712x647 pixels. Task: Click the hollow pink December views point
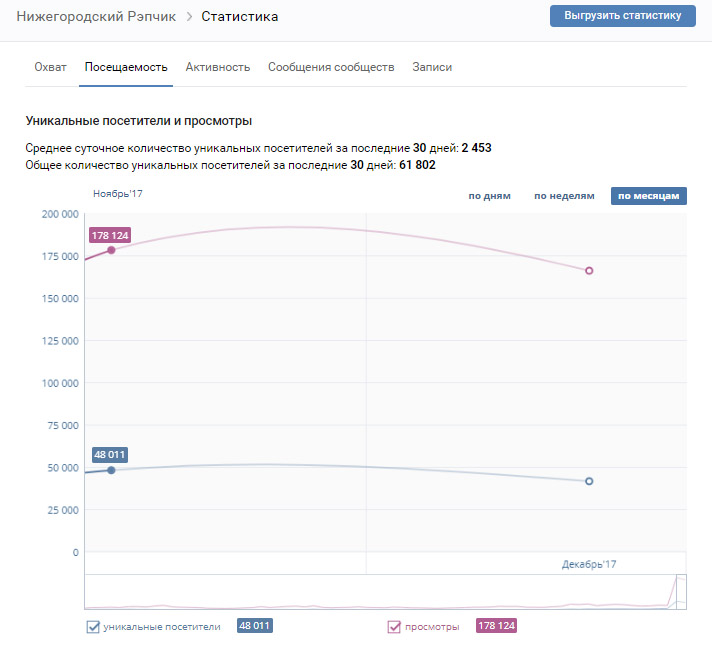589,271
